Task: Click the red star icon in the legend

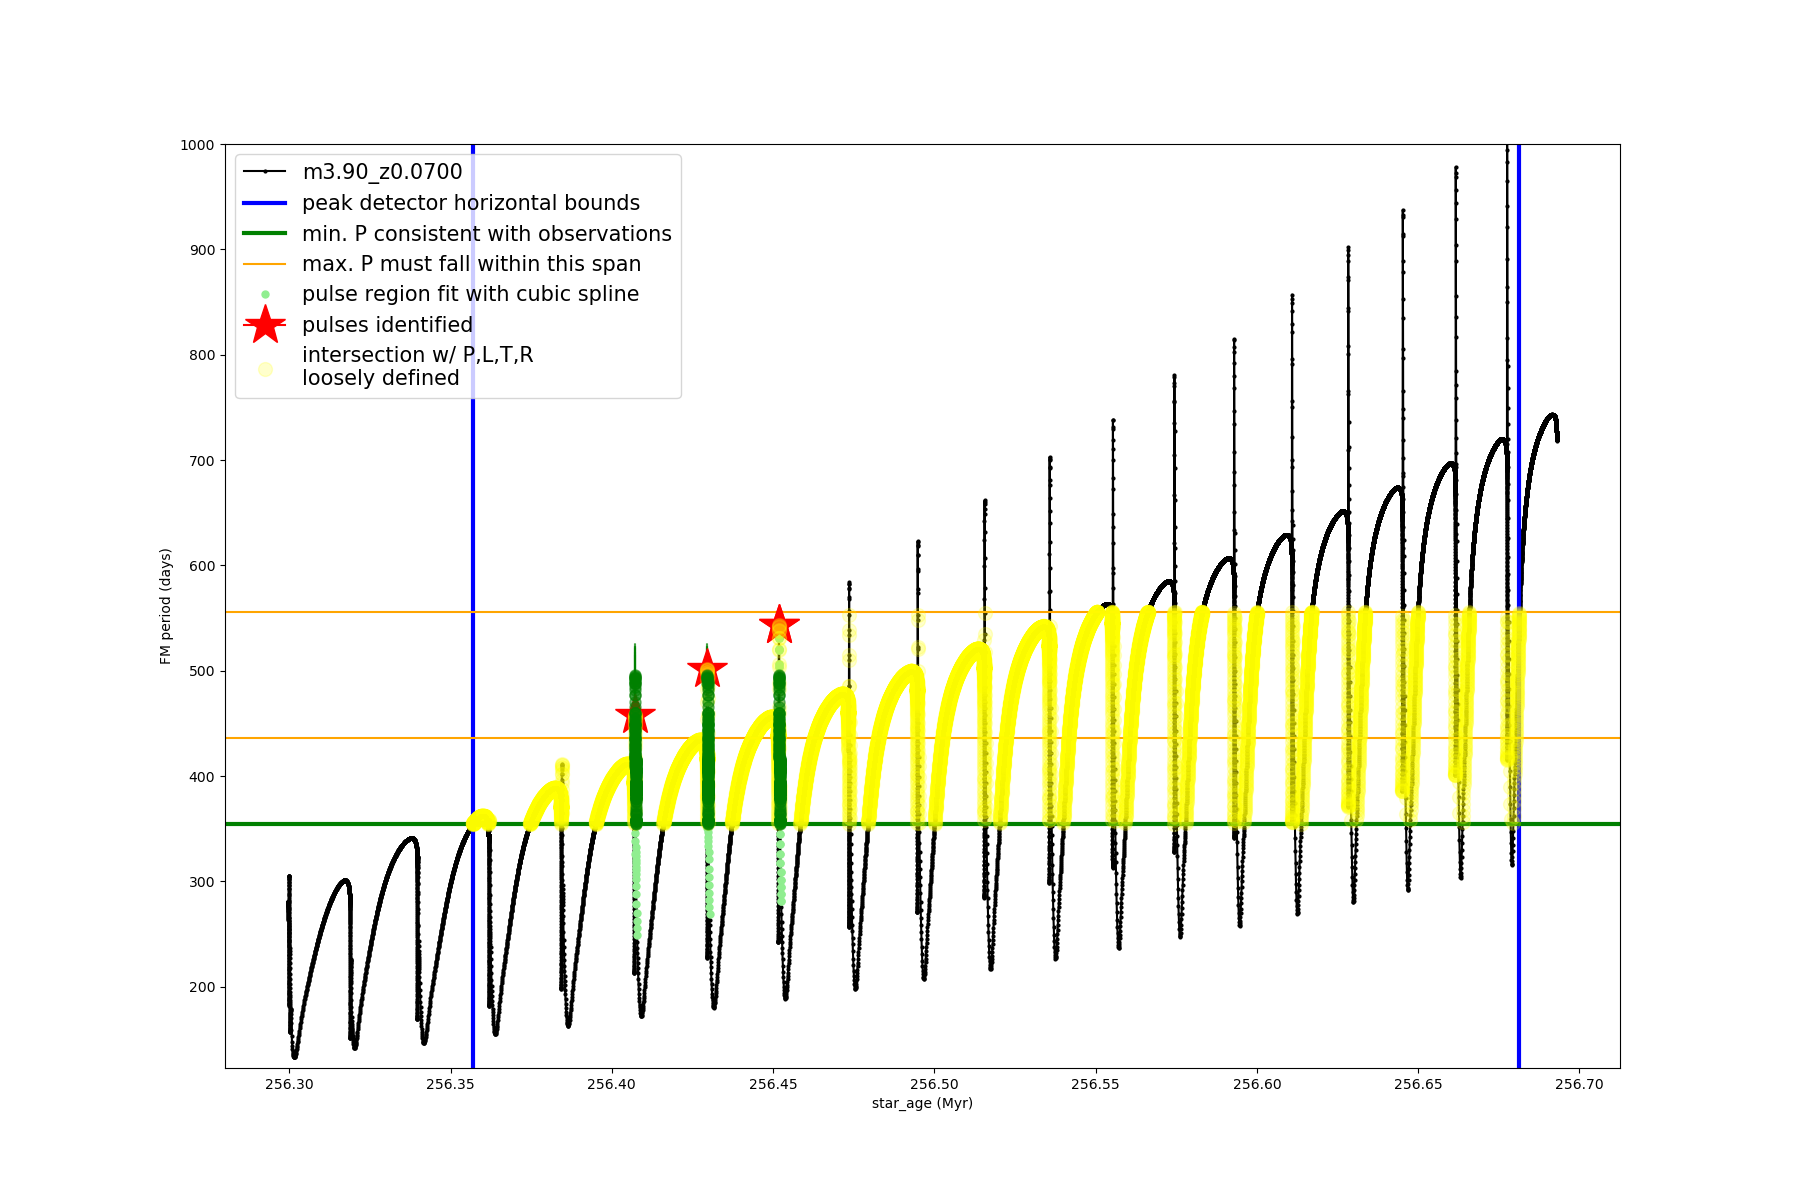Action: click(265, 325)
